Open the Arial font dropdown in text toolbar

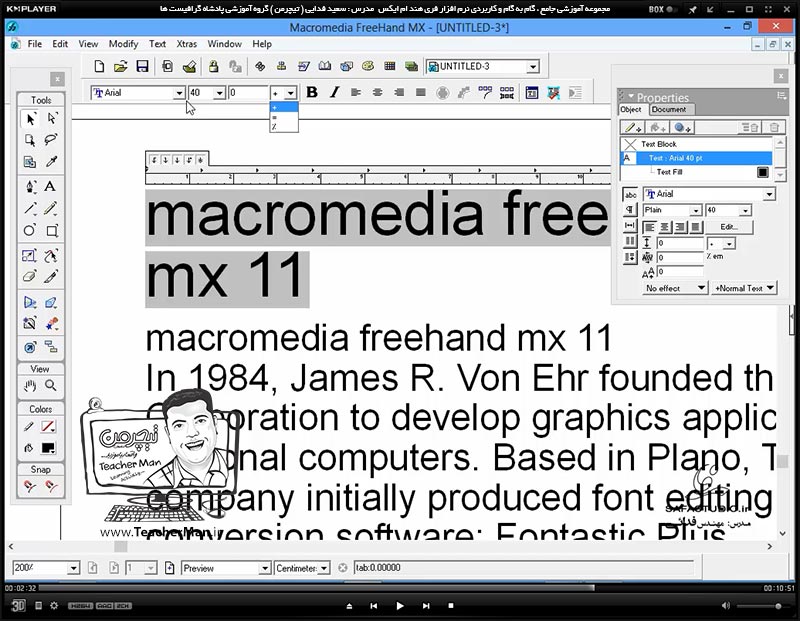(179, 93)
